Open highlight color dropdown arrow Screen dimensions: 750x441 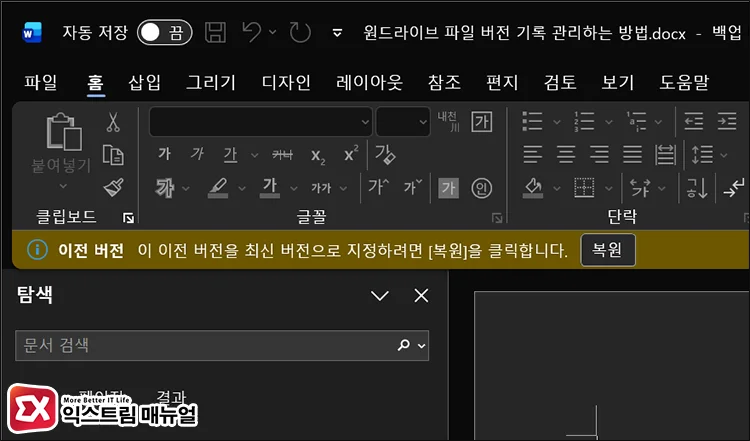click(x=242, y=188)
